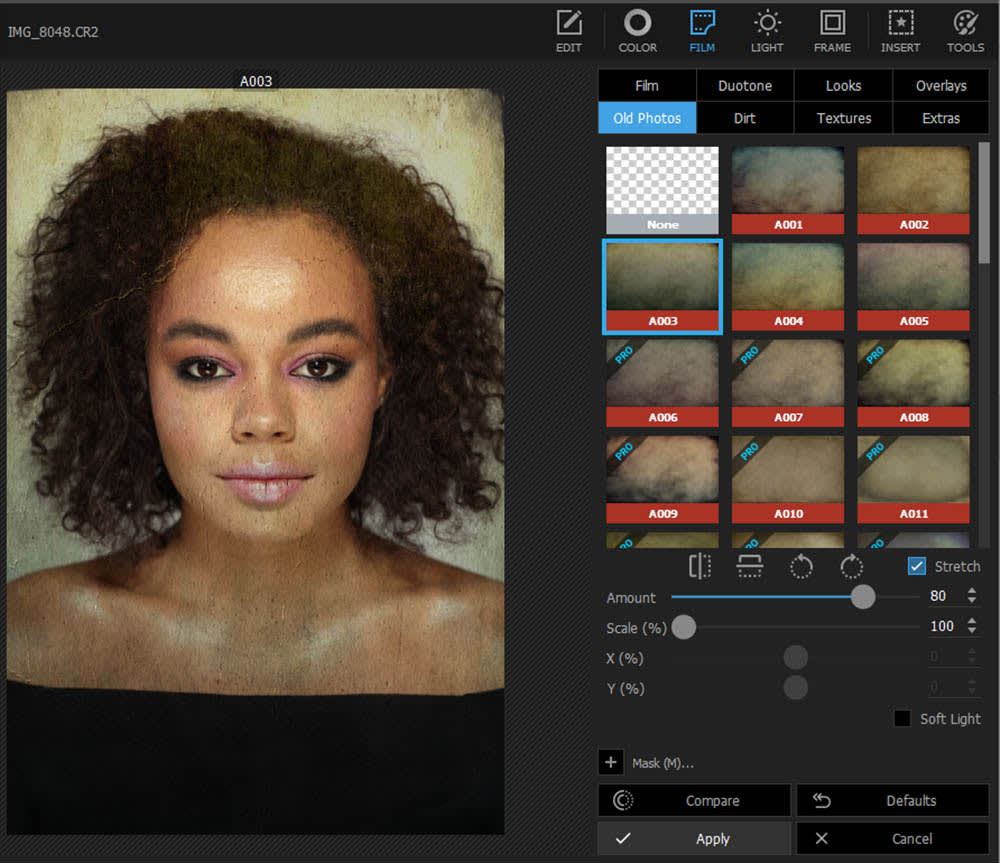Viewport: 1000px width, 863px height.
Task: Click the Scale (%) slider handle
Action: (x=684, y=627)
